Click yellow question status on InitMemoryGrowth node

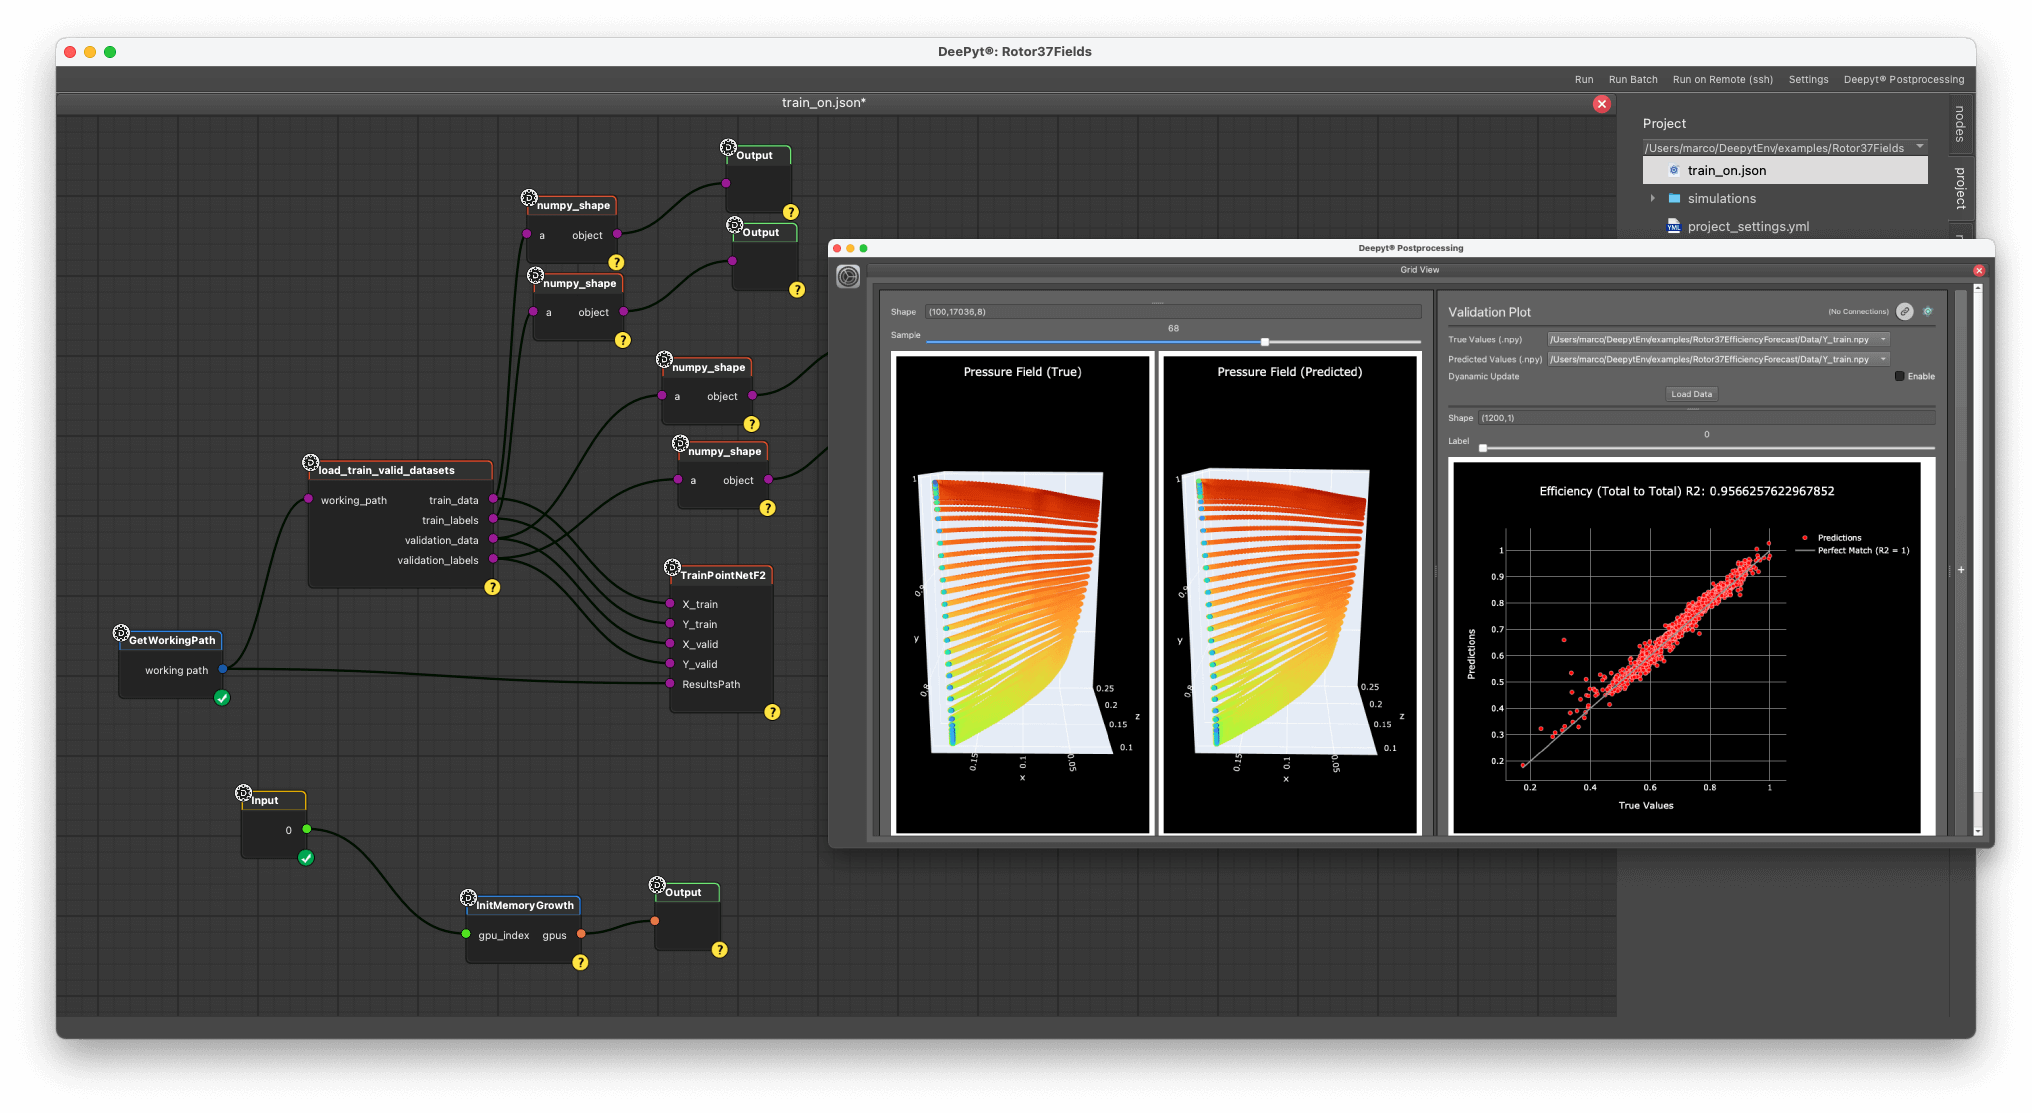click(580, 962)
